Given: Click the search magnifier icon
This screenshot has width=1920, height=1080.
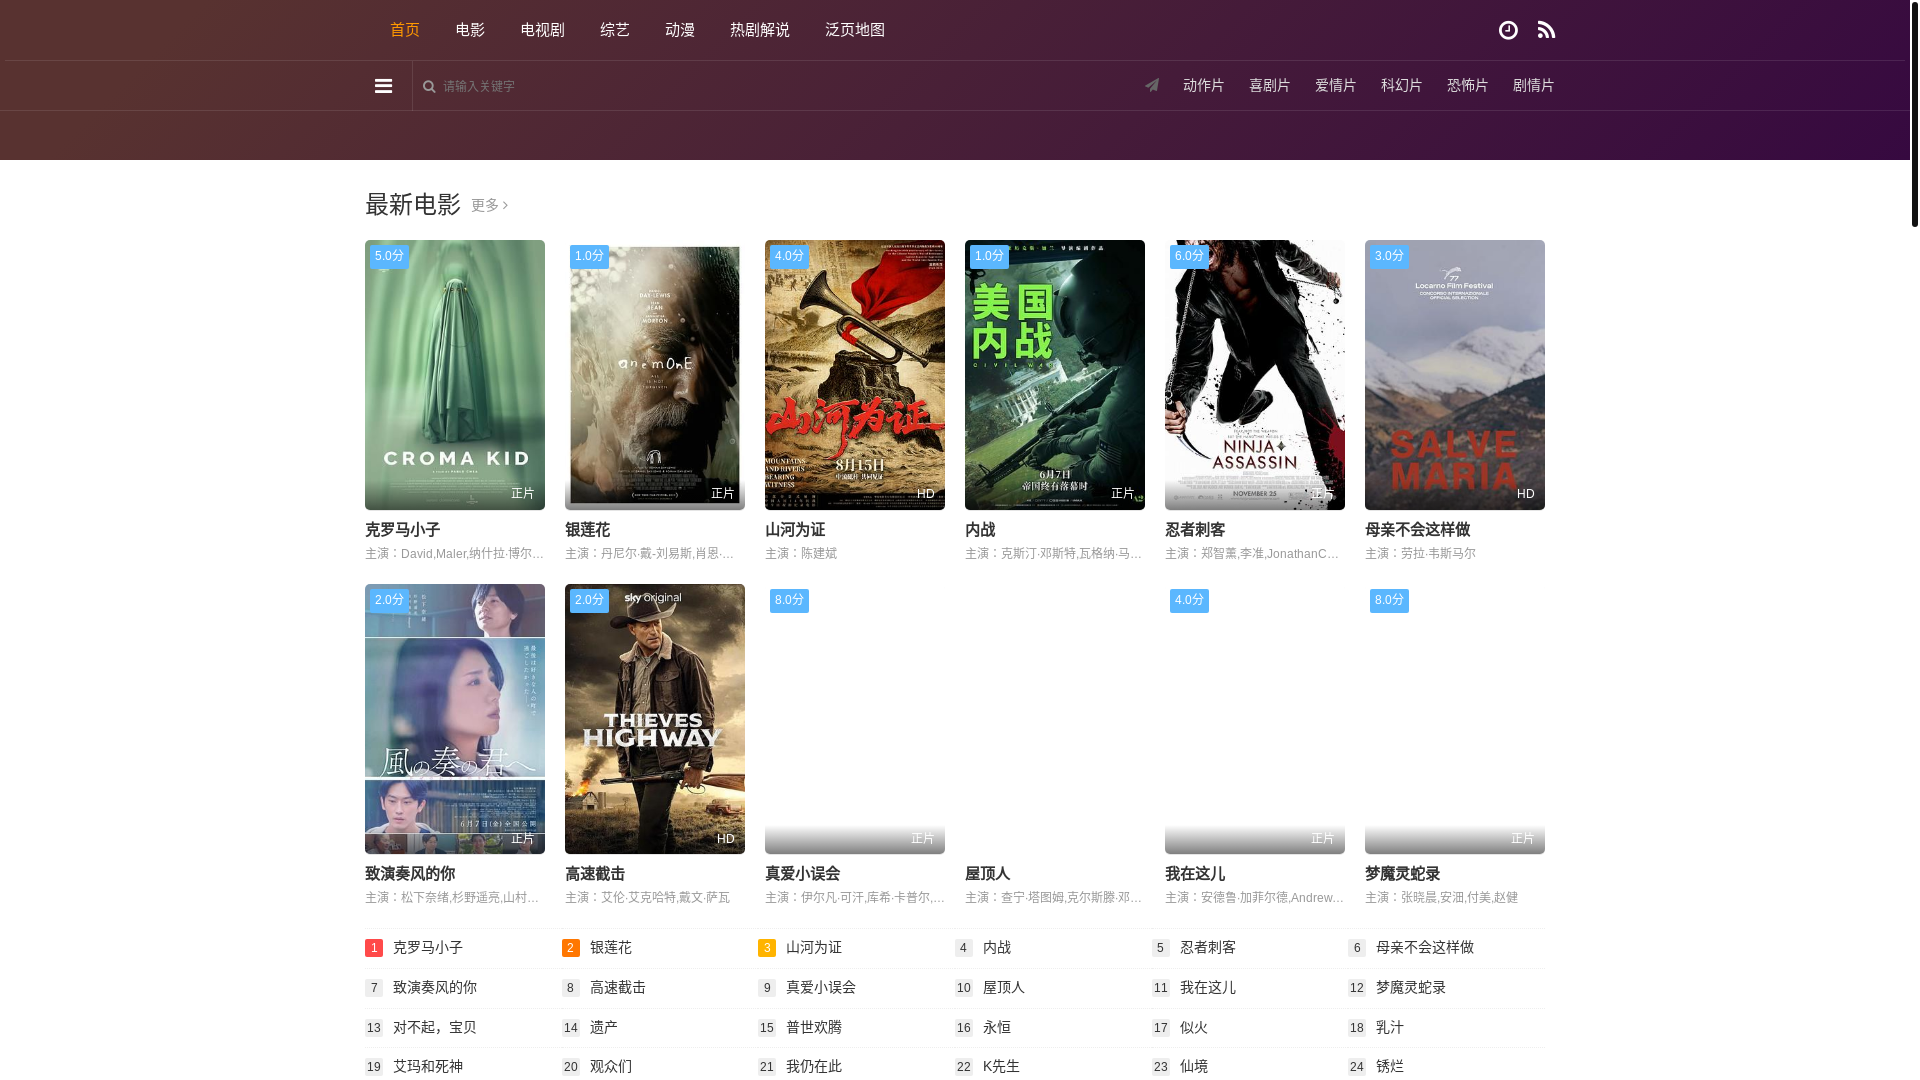Looking at the screenshot, I should coord(429,87).
